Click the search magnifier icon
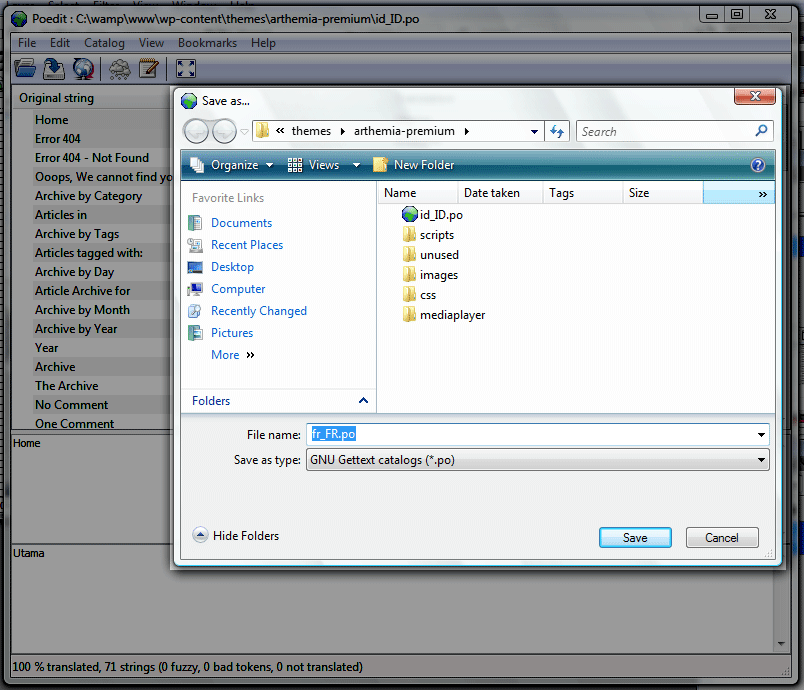 point(761,131)
